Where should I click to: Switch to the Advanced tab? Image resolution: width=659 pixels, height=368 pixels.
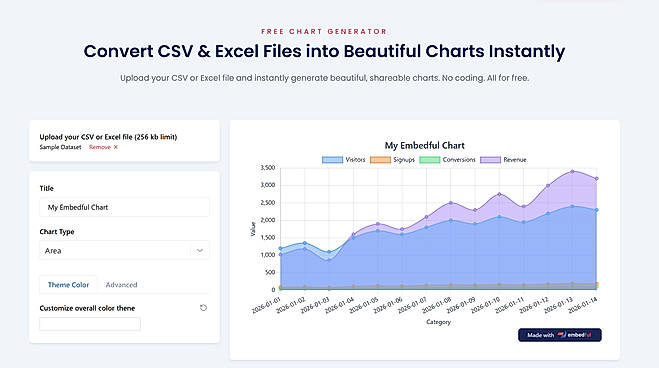121,285
